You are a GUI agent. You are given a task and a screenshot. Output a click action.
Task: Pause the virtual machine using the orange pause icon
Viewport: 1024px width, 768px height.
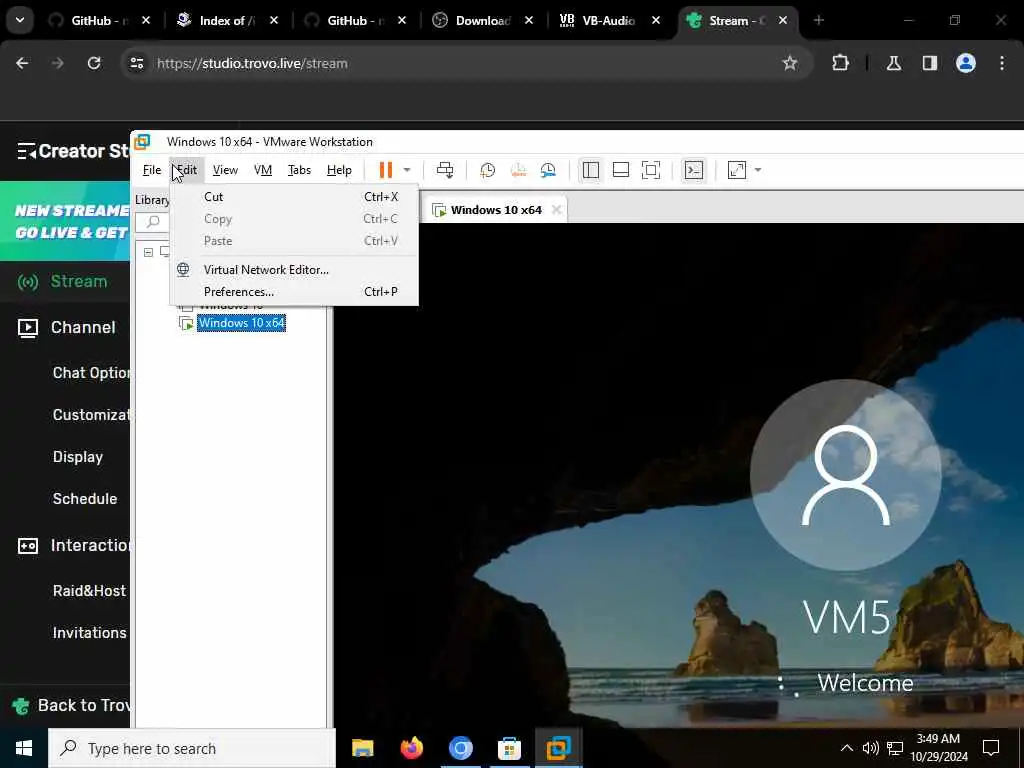coord(386,170)
